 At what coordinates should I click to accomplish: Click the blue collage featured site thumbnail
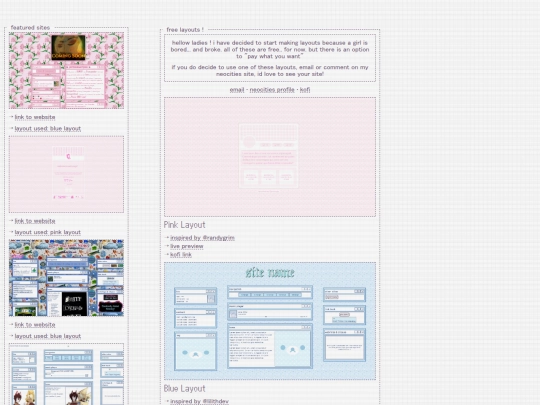66,278
